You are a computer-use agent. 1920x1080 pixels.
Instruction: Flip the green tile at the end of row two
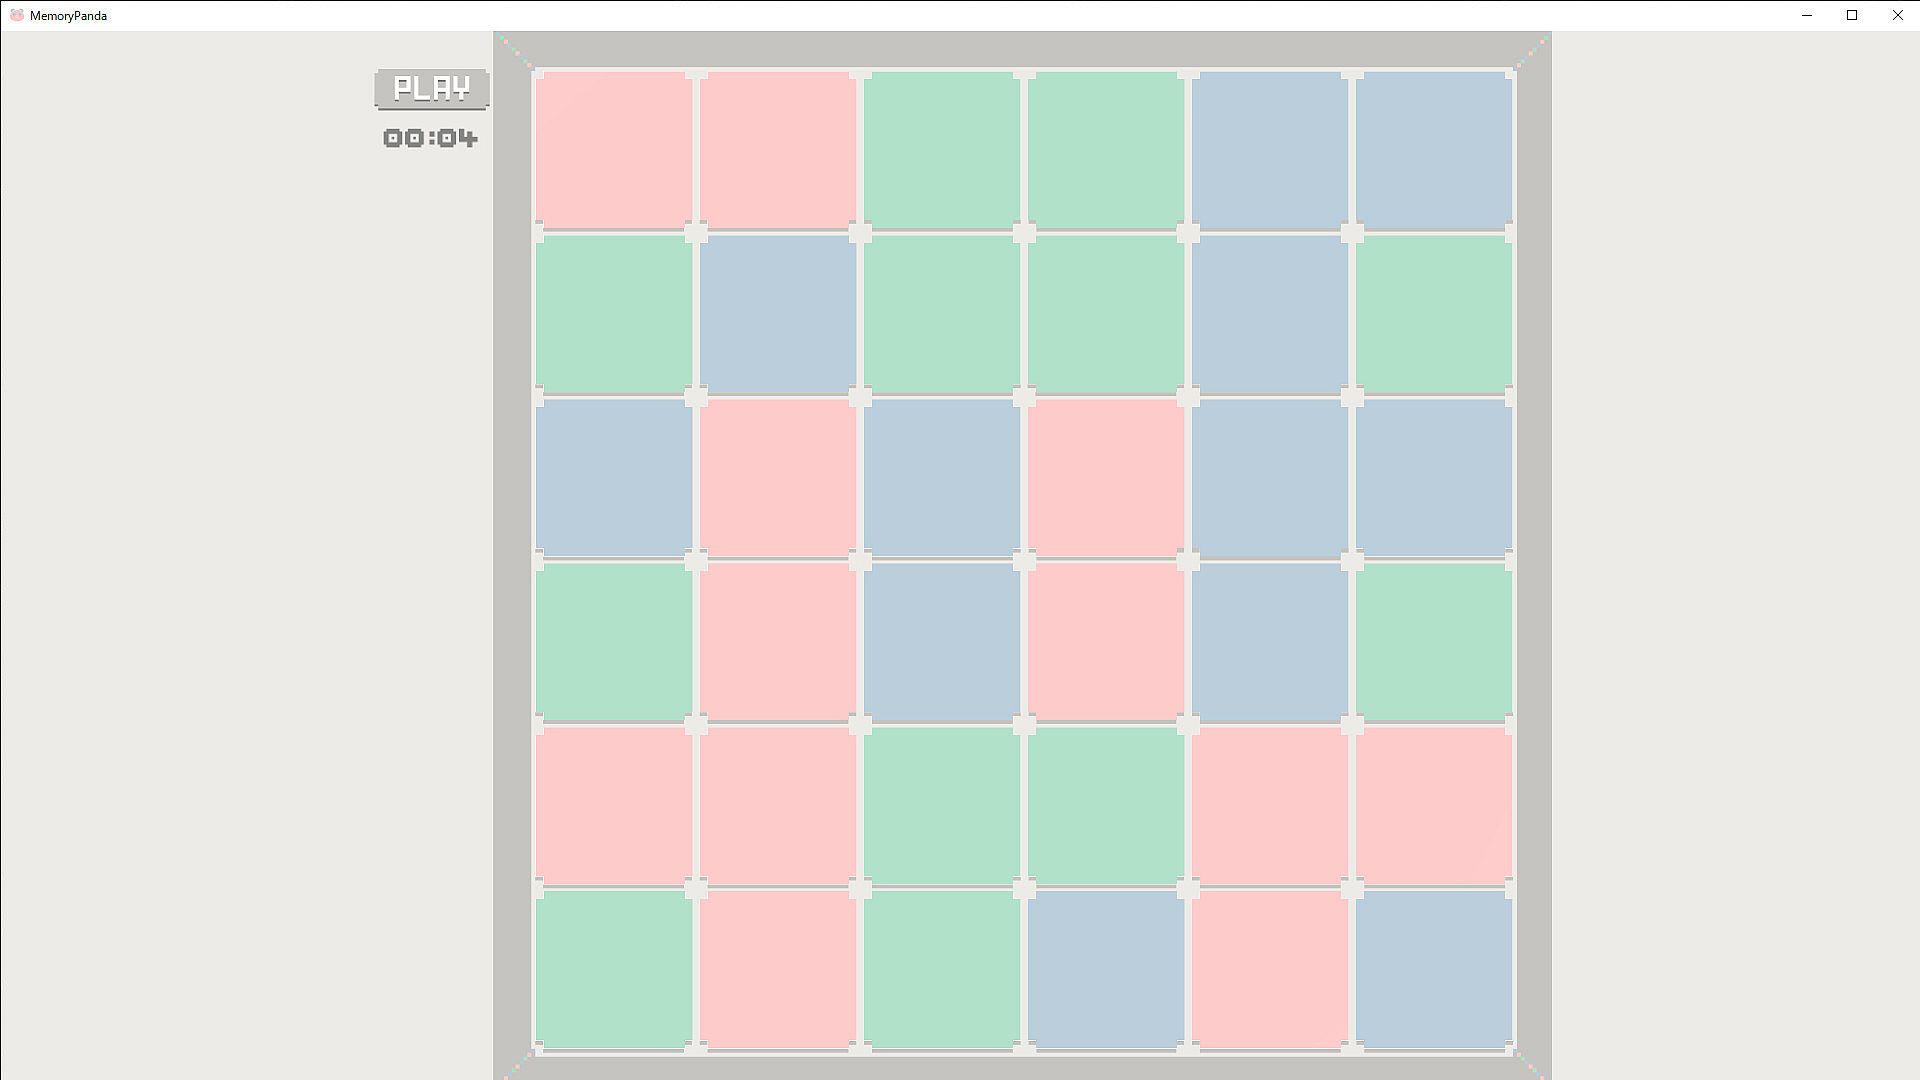(1434, 314)
